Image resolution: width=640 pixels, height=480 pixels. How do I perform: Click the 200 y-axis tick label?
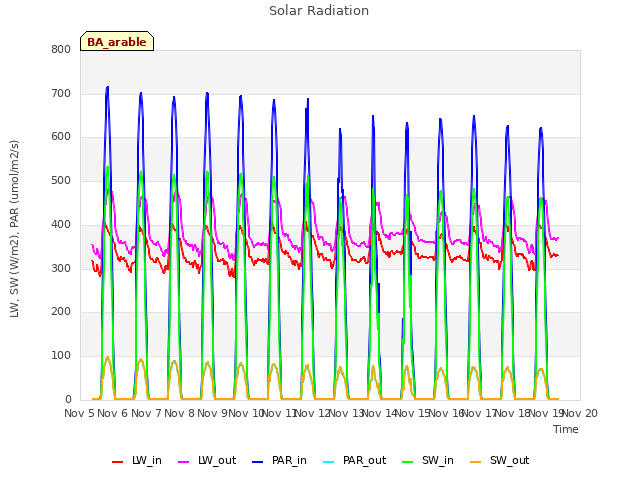click(x=61, y=312)
